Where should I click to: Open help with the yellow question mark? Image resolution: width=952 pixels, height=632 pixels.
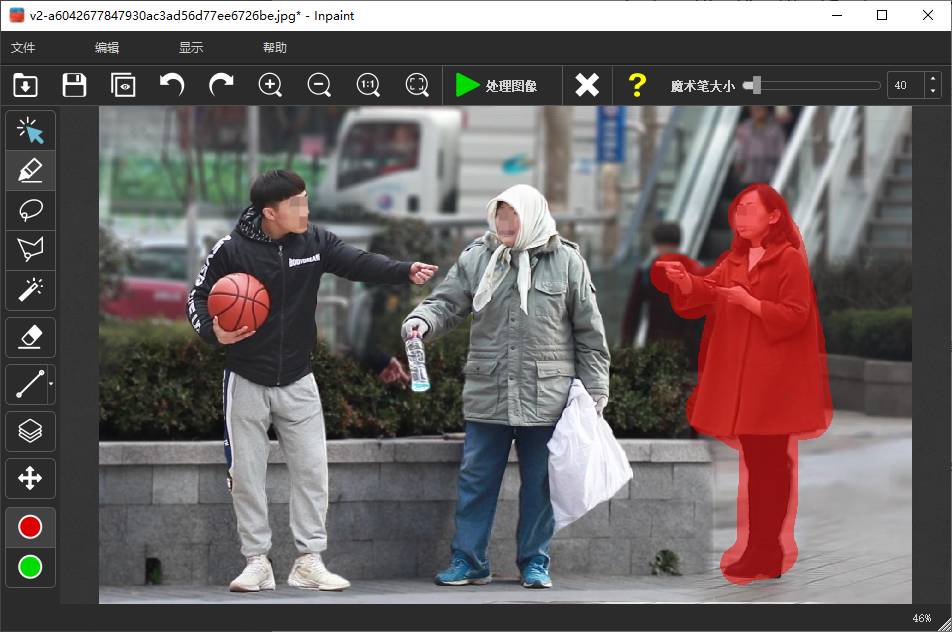(x=637, y=85)
